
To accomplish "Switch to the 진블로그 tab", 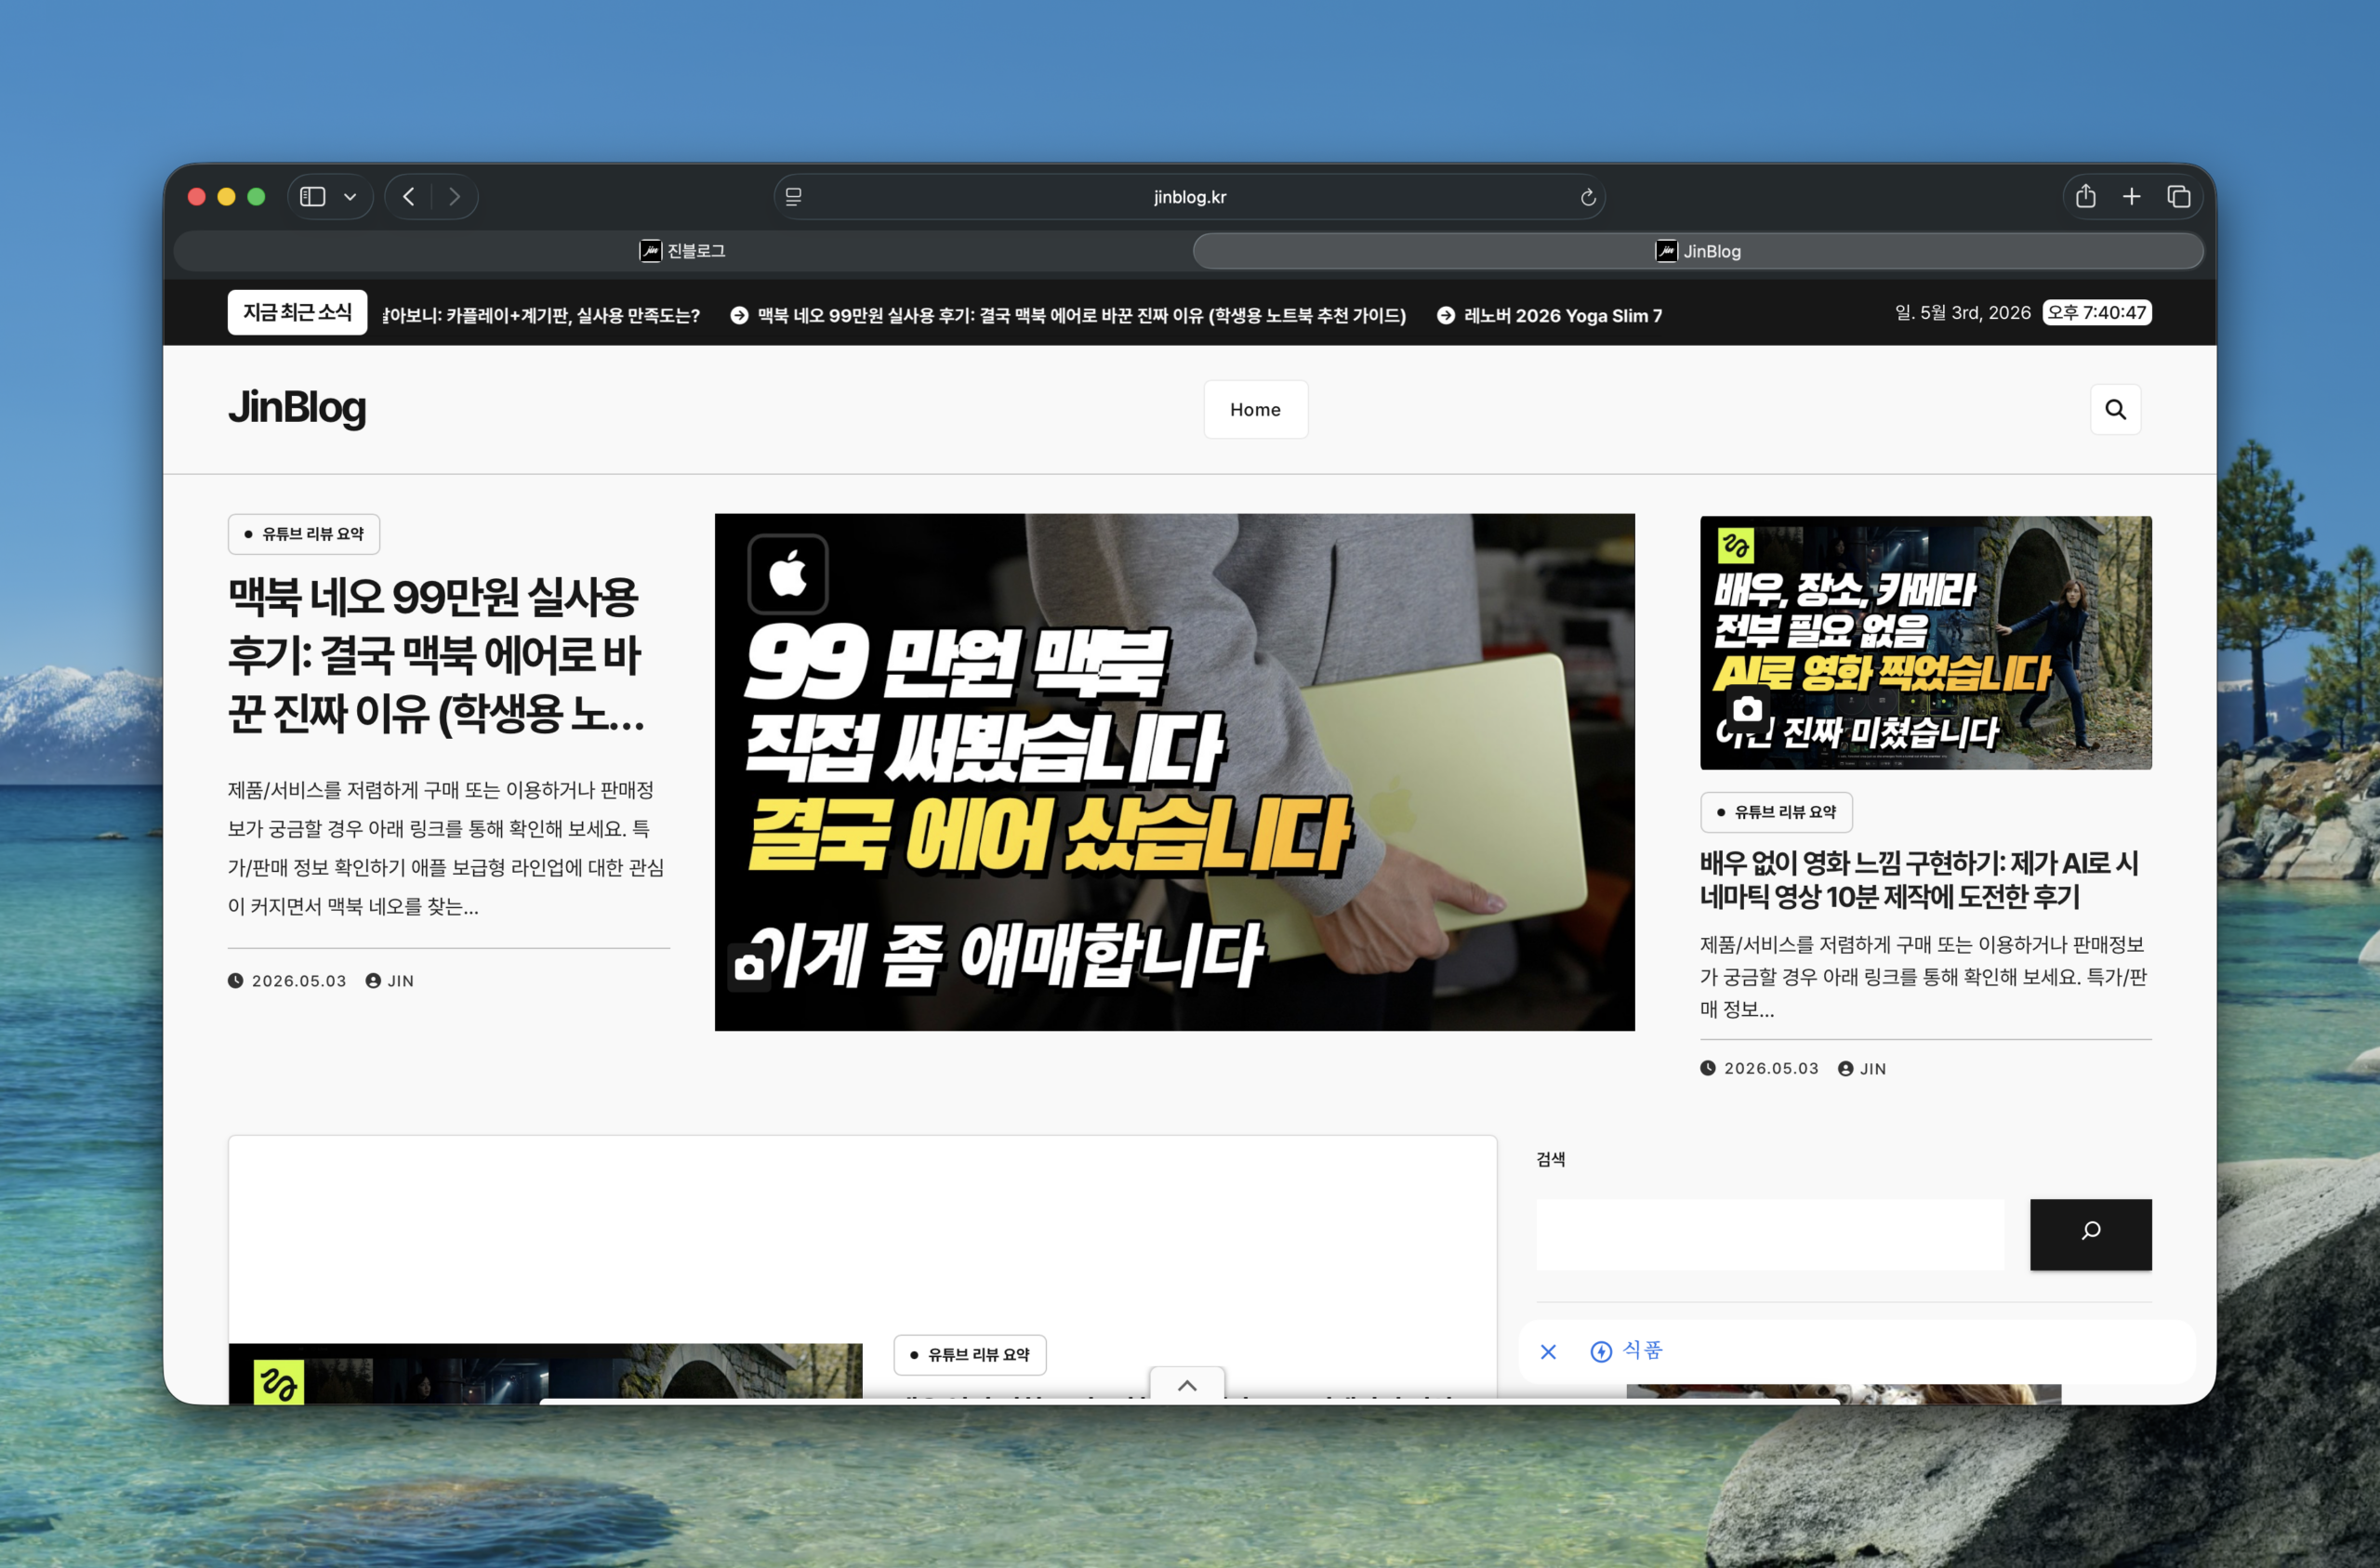I will click(682, 251).
